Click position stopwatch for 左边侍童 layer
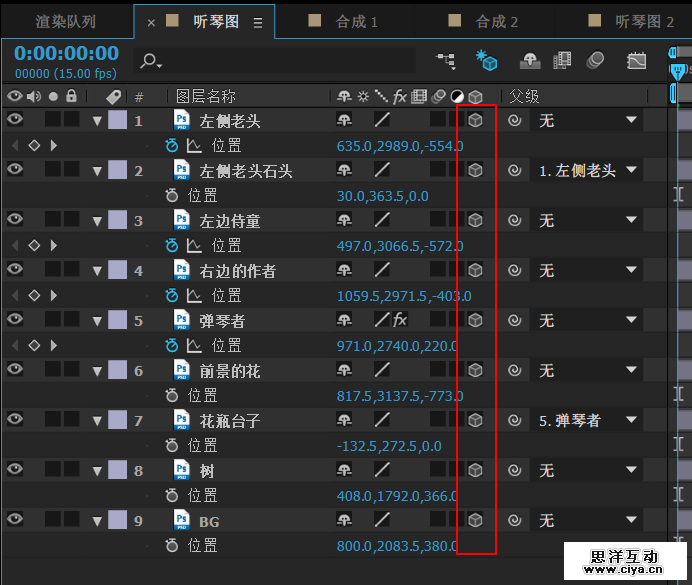 pyautogui.click(x=172, y=245)
